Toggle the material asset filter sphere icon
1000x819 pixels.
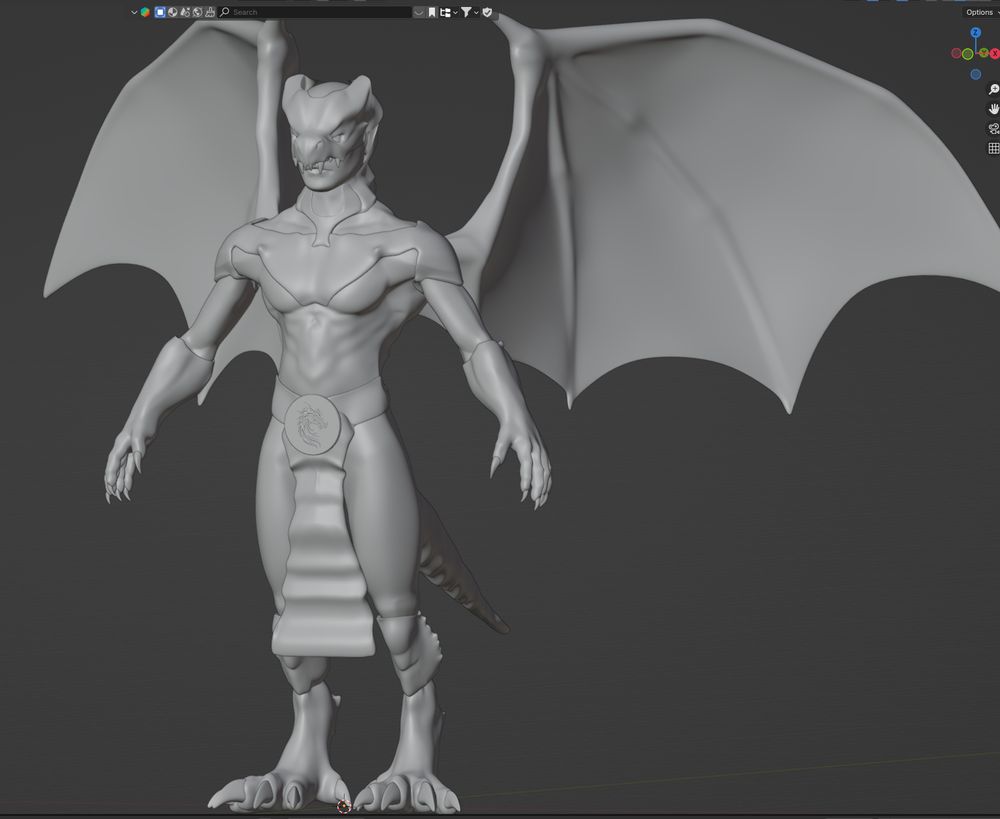[x=172, y=12]
